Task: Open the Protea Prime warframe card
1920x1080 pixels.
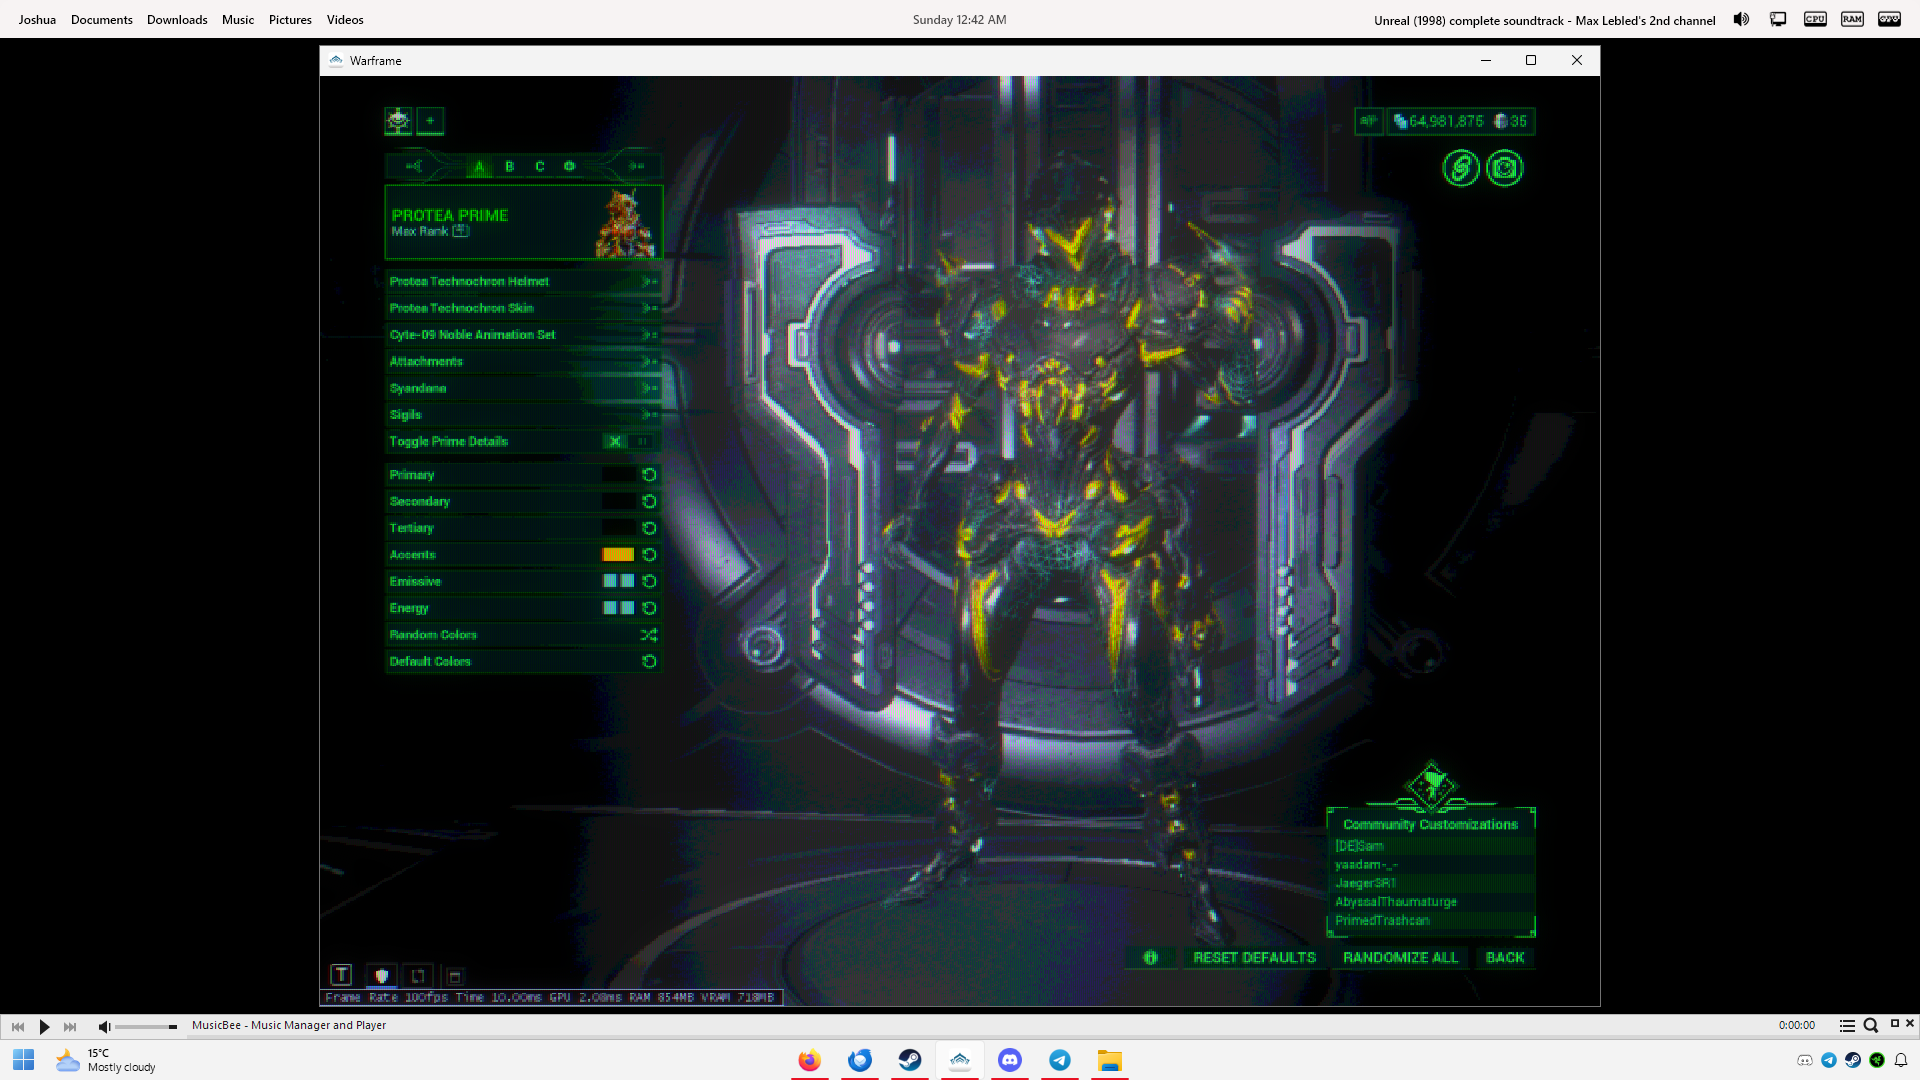Action: [x=524, y=222]
